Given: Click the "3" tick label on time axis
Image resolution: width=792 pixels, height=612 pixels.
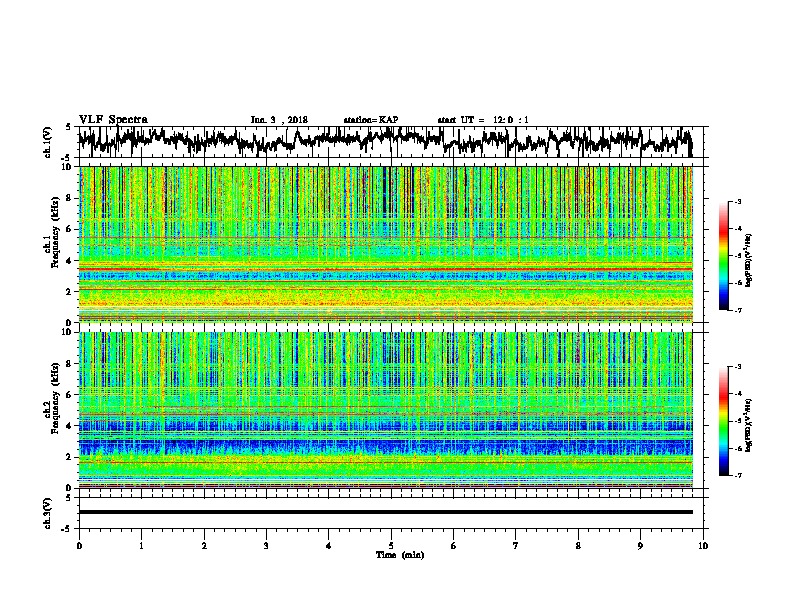Looking at the screenshot, I should tap(266, 546).
